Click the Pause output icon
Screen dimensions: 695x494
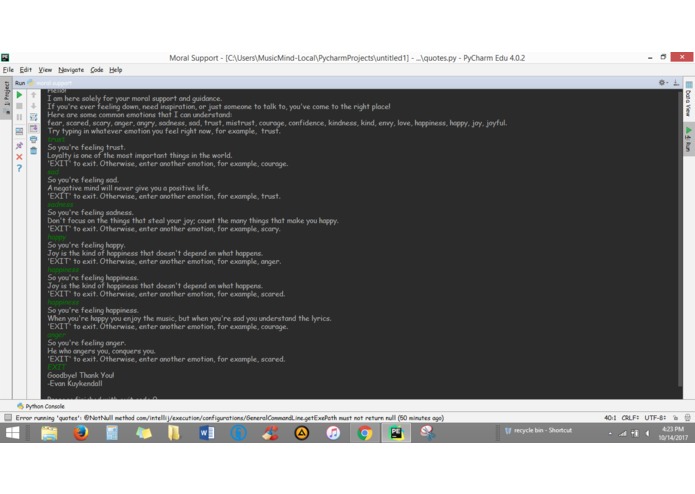(19, 117)
